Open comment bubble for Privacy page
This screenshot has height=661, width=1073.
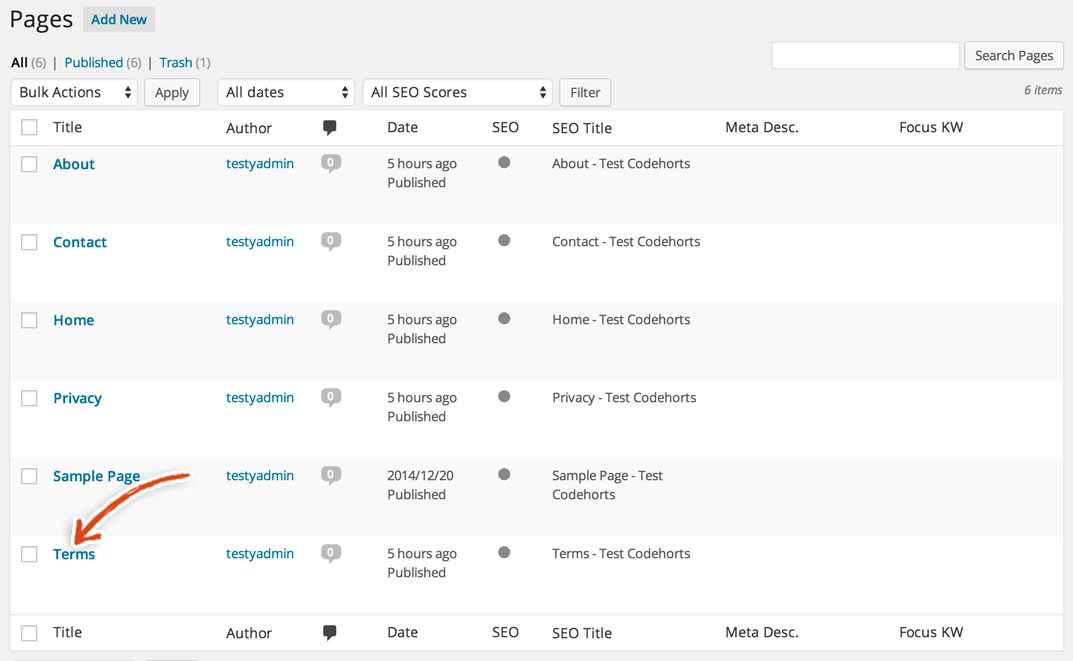pos(331,398)
